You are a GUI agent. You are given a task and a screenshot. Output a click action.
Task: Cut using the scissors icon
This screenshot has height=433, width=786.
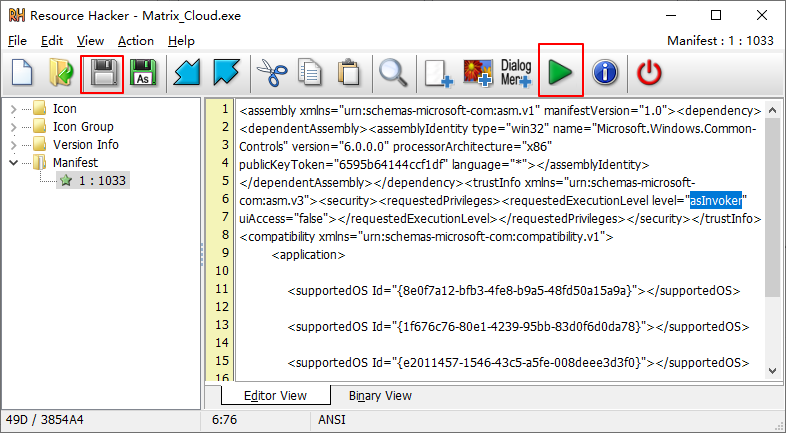(271, 73)
